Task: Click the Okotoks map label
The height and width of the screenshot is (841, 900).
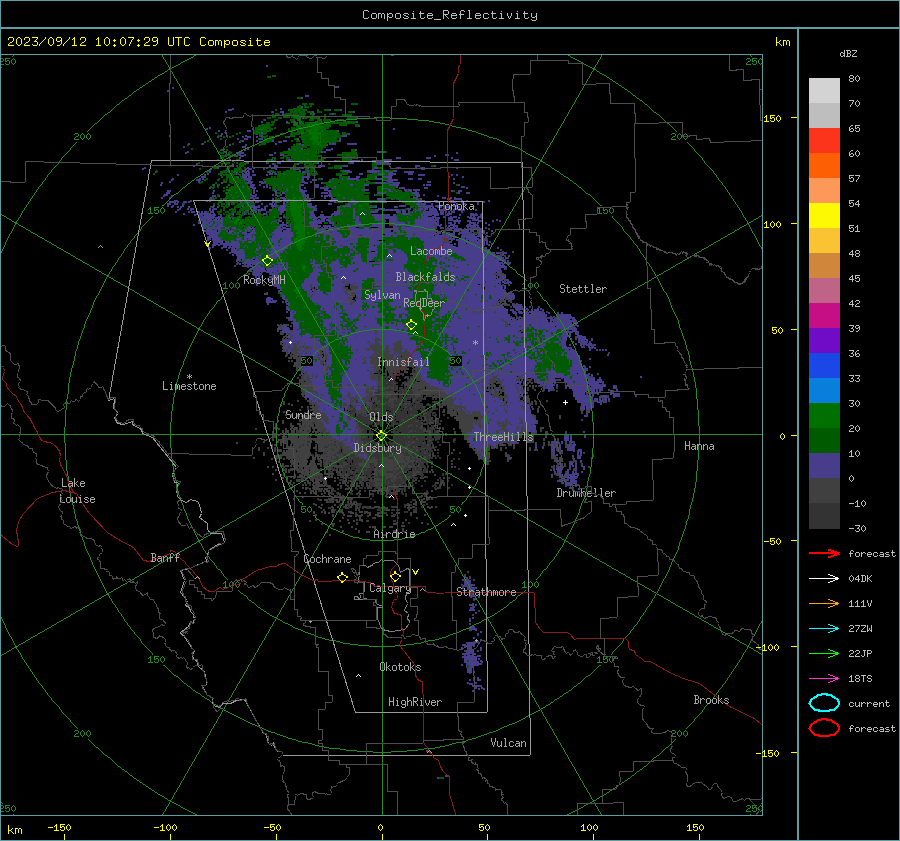Action: click(400, 667)
